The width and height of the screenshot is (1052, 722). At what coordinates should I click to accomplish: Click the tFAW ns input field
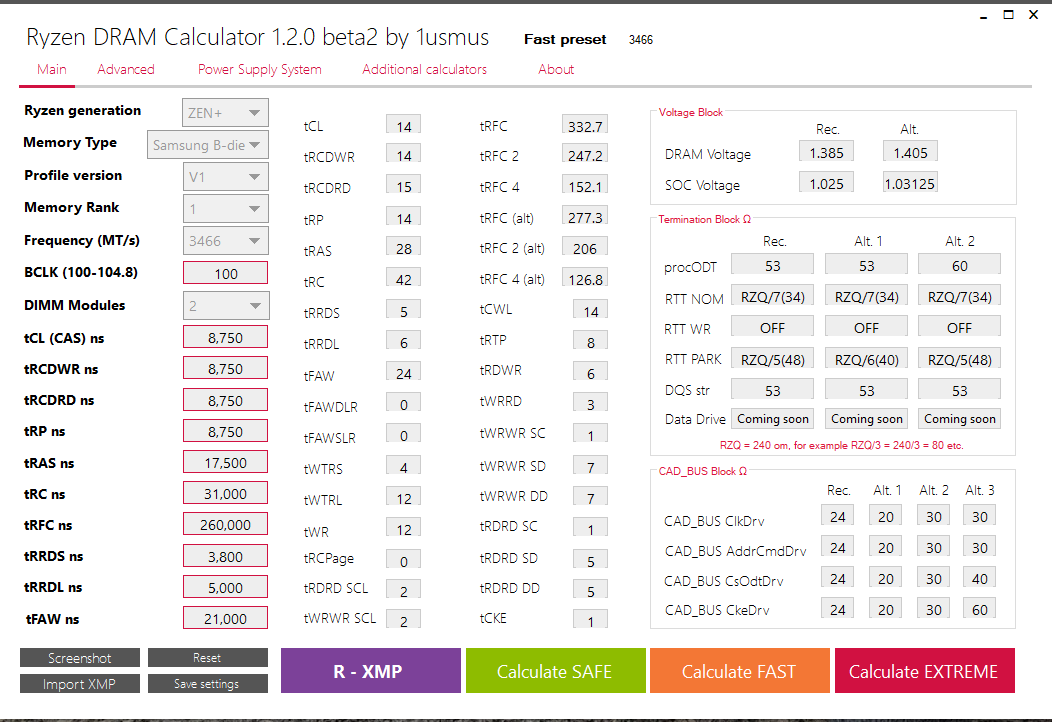click(225, 618)
